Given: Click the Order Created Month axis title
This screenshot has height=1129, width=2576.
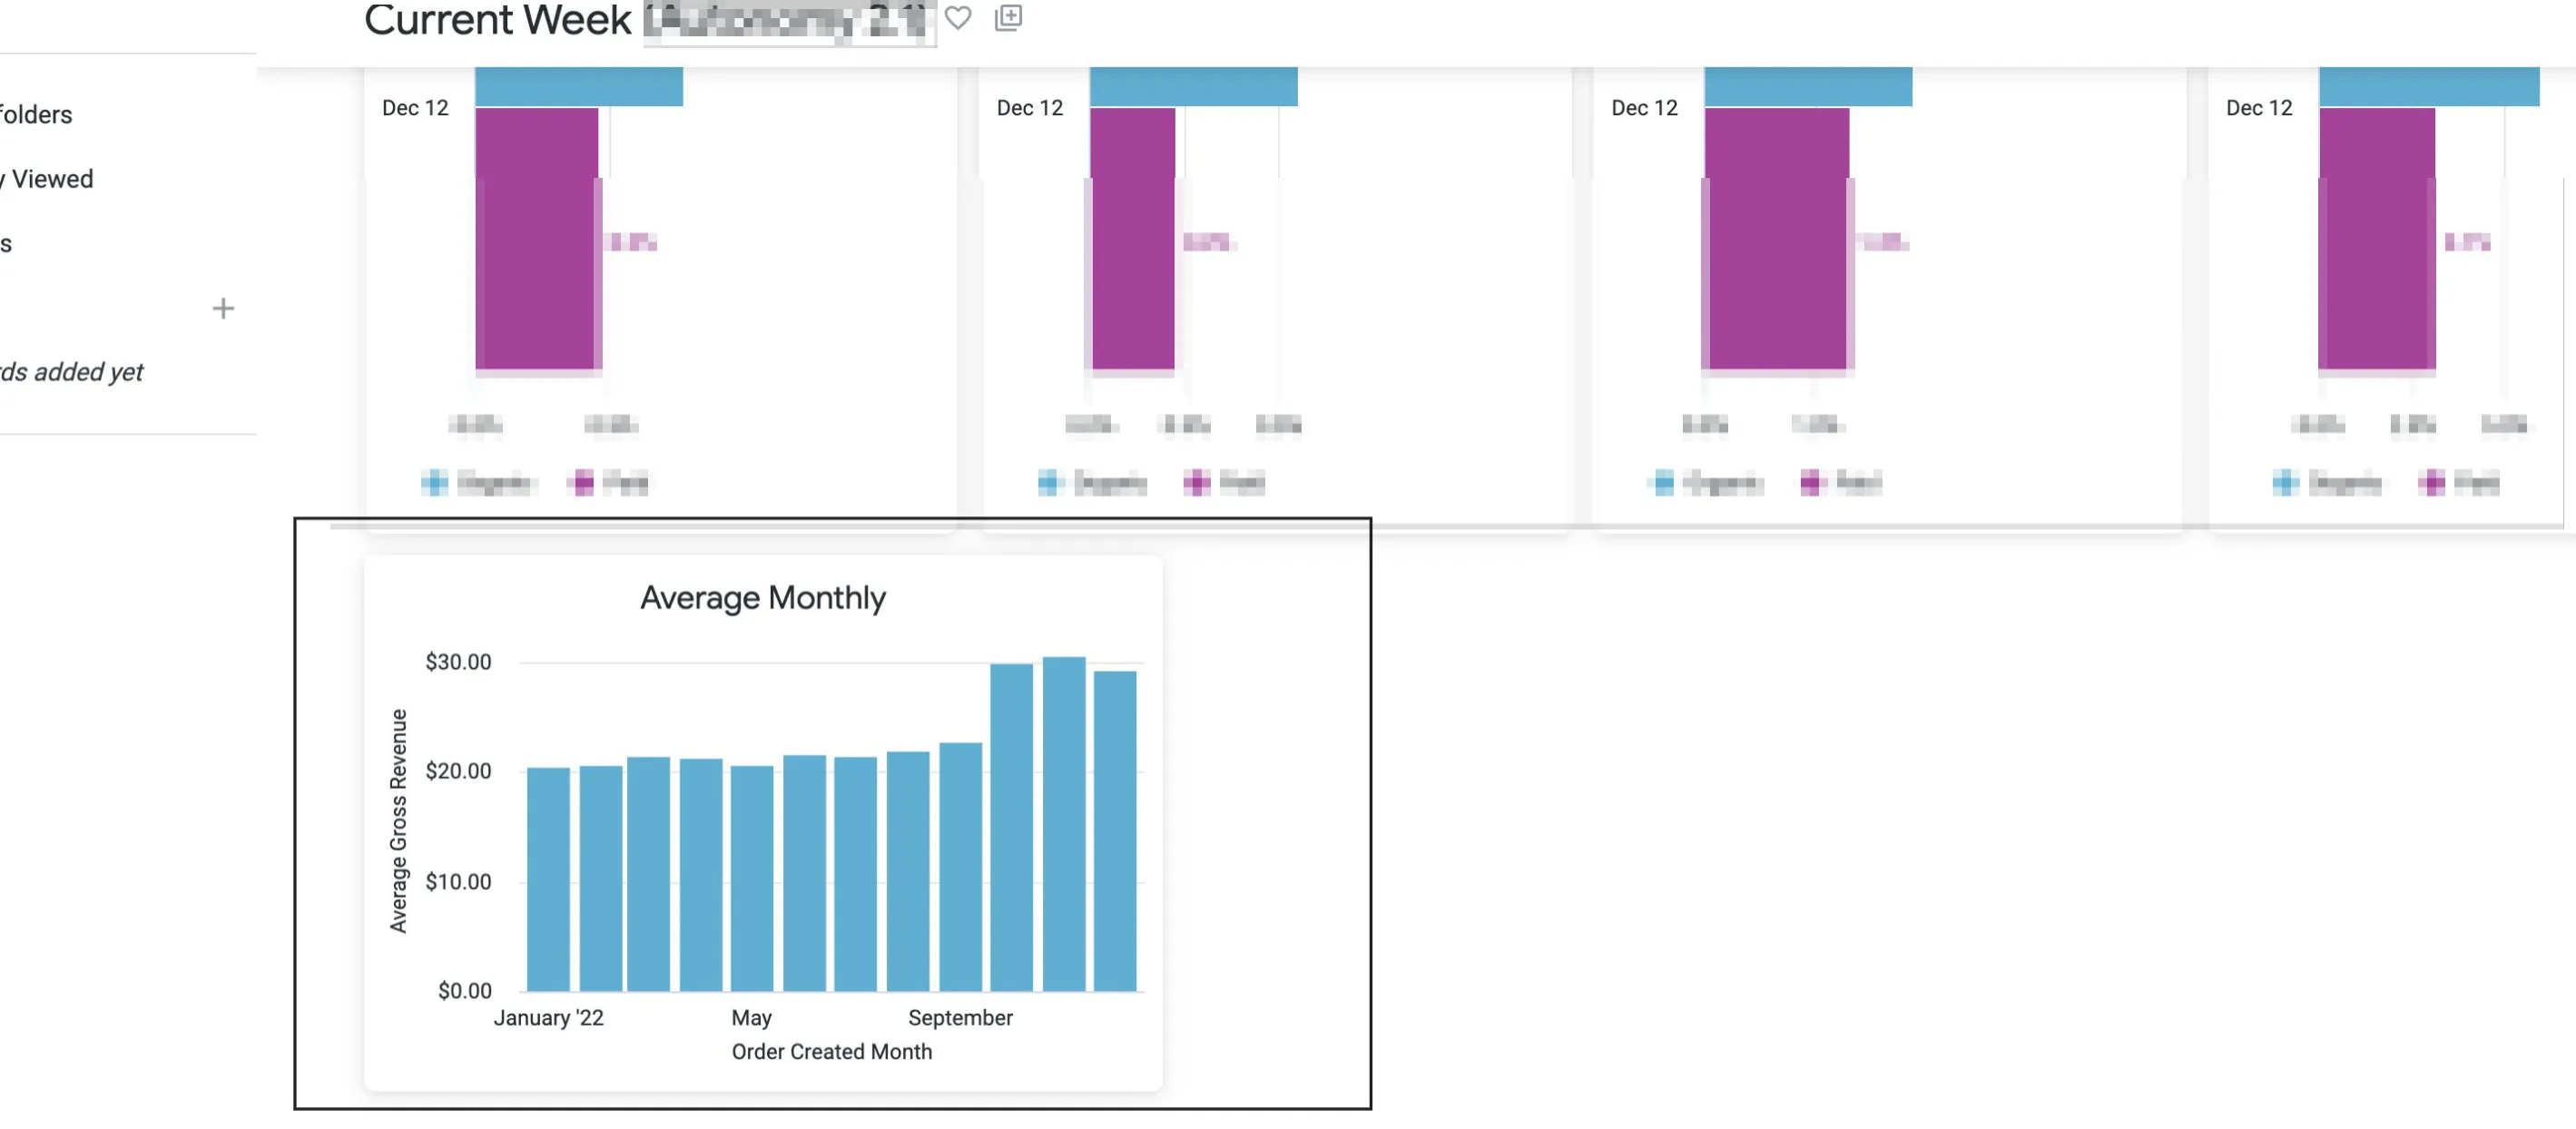Looking at the screenshot, I should [x=832, y=1052].
